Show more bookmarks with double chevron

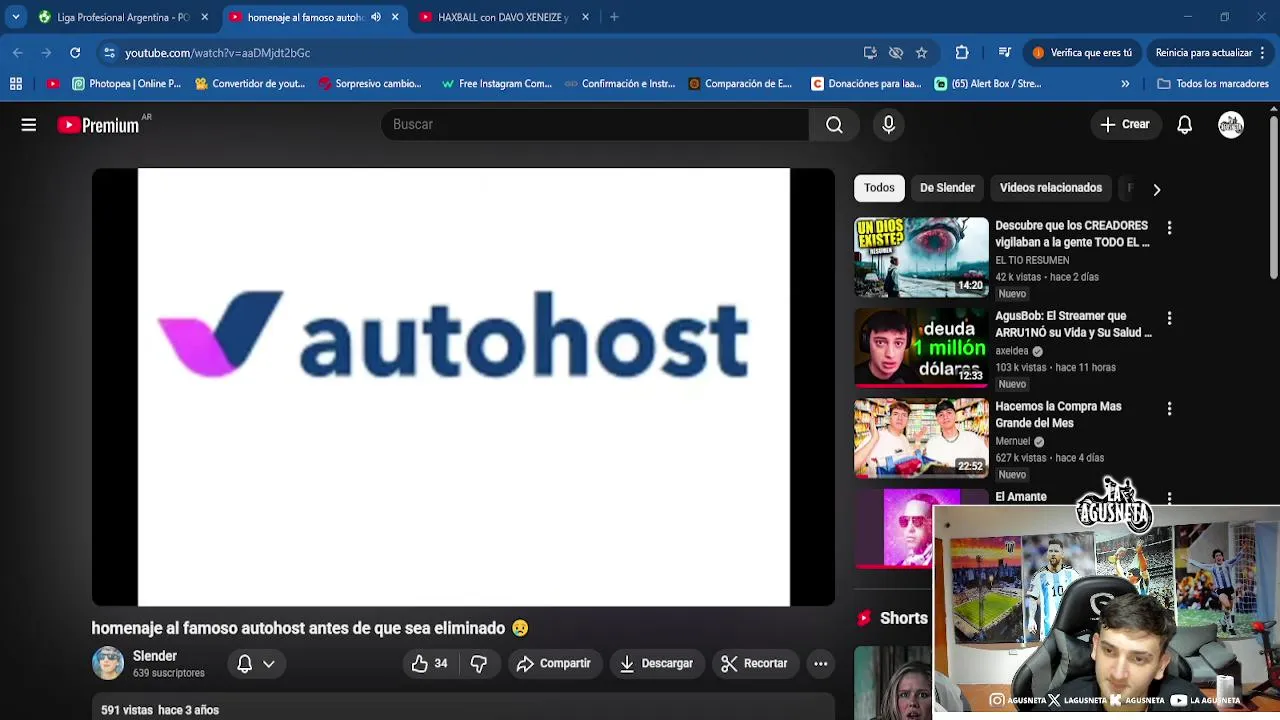(1125, 84)
